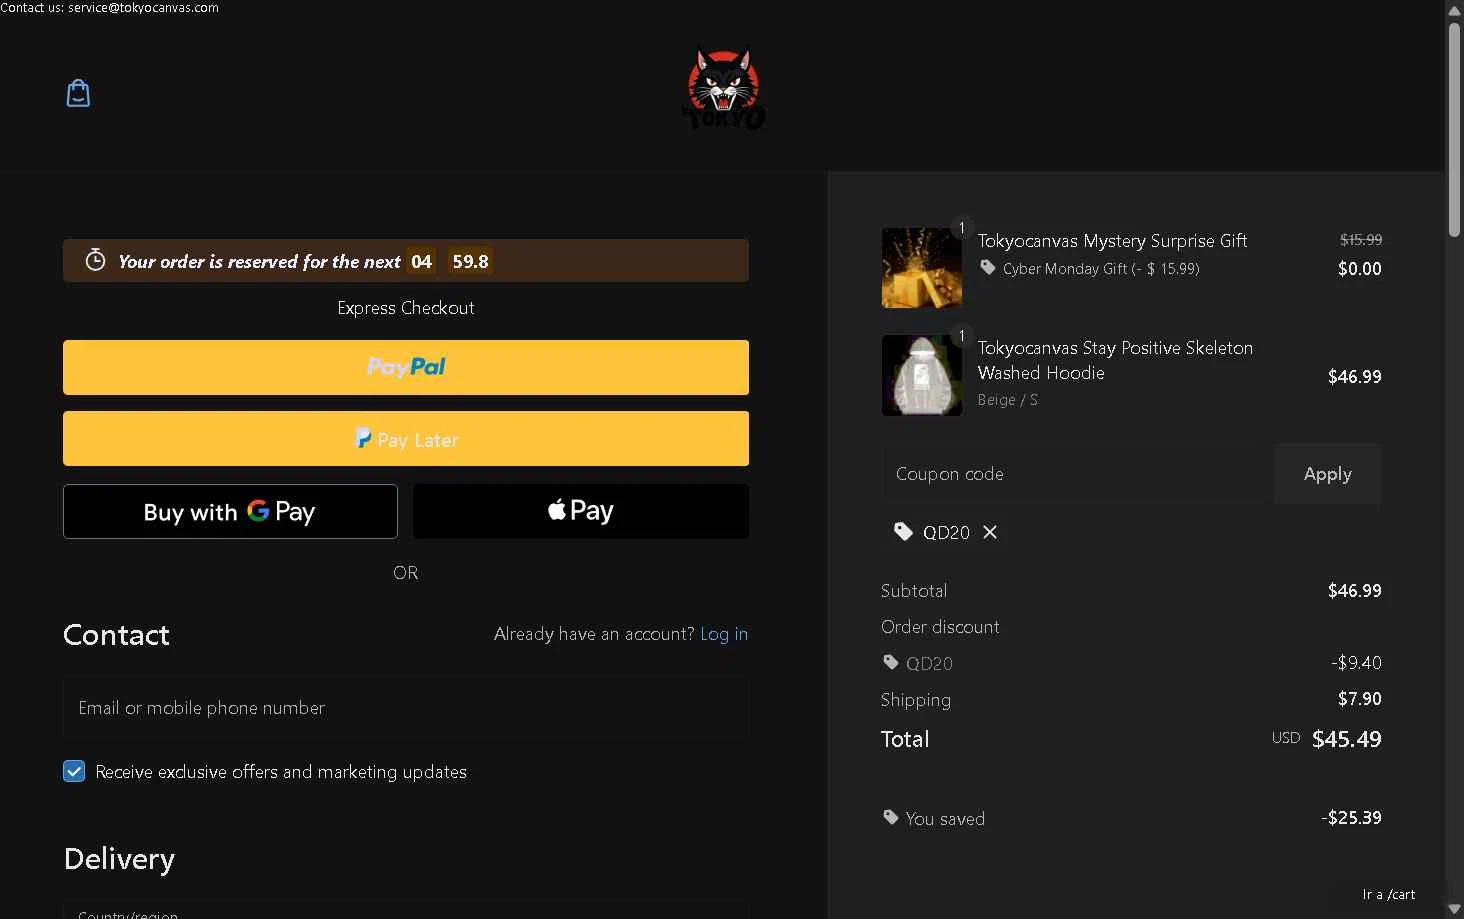The image size is (1464, 919).
Task: Pay with the PayPal express button
Action: pos(406,367)
